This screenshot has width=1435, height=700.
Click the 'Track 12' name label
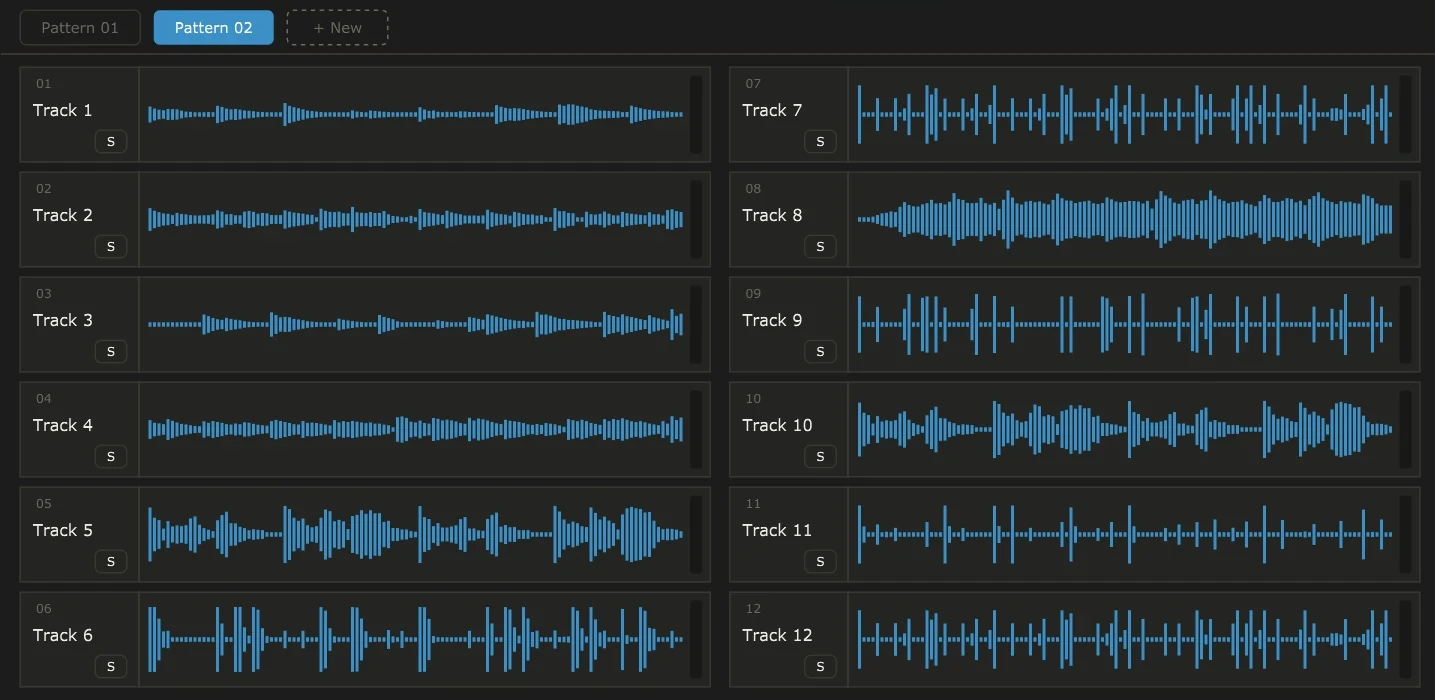tap(777, 635)
